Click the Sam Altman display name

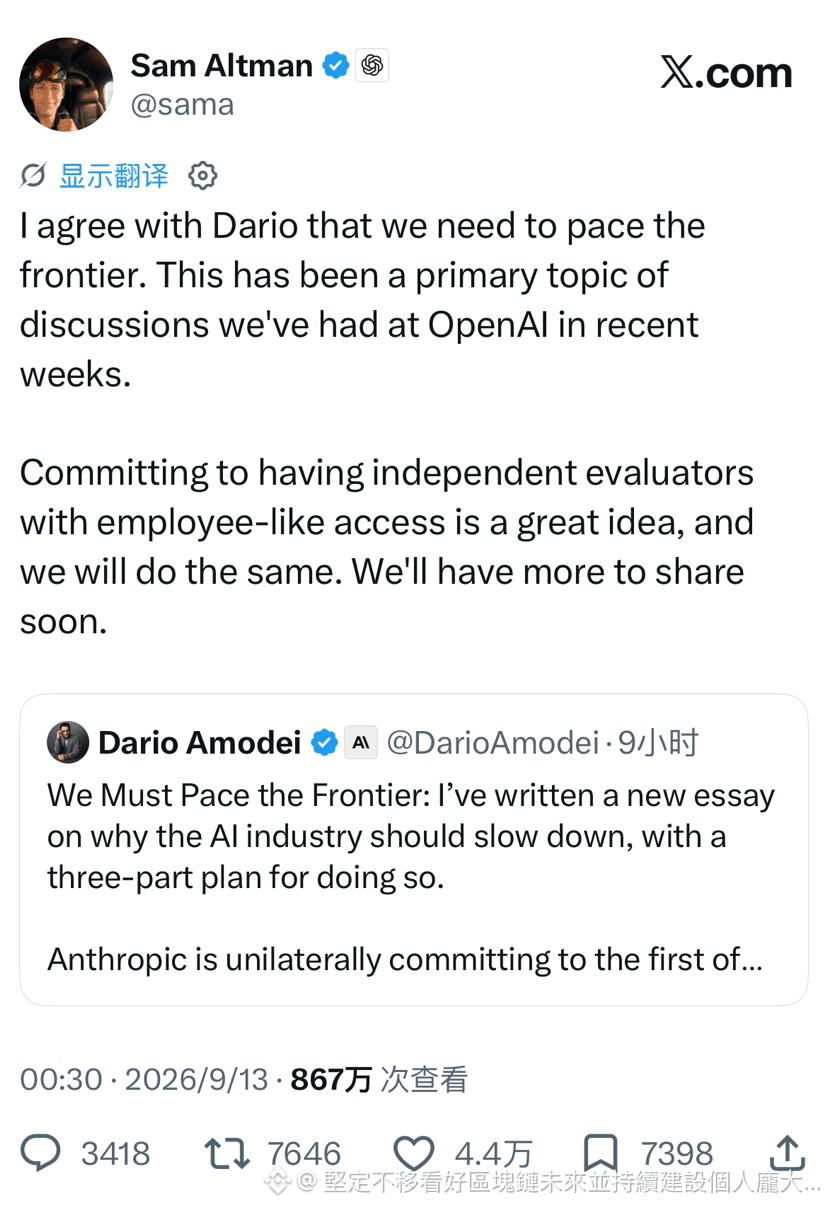pyautogui.click(x=221, y=66)
